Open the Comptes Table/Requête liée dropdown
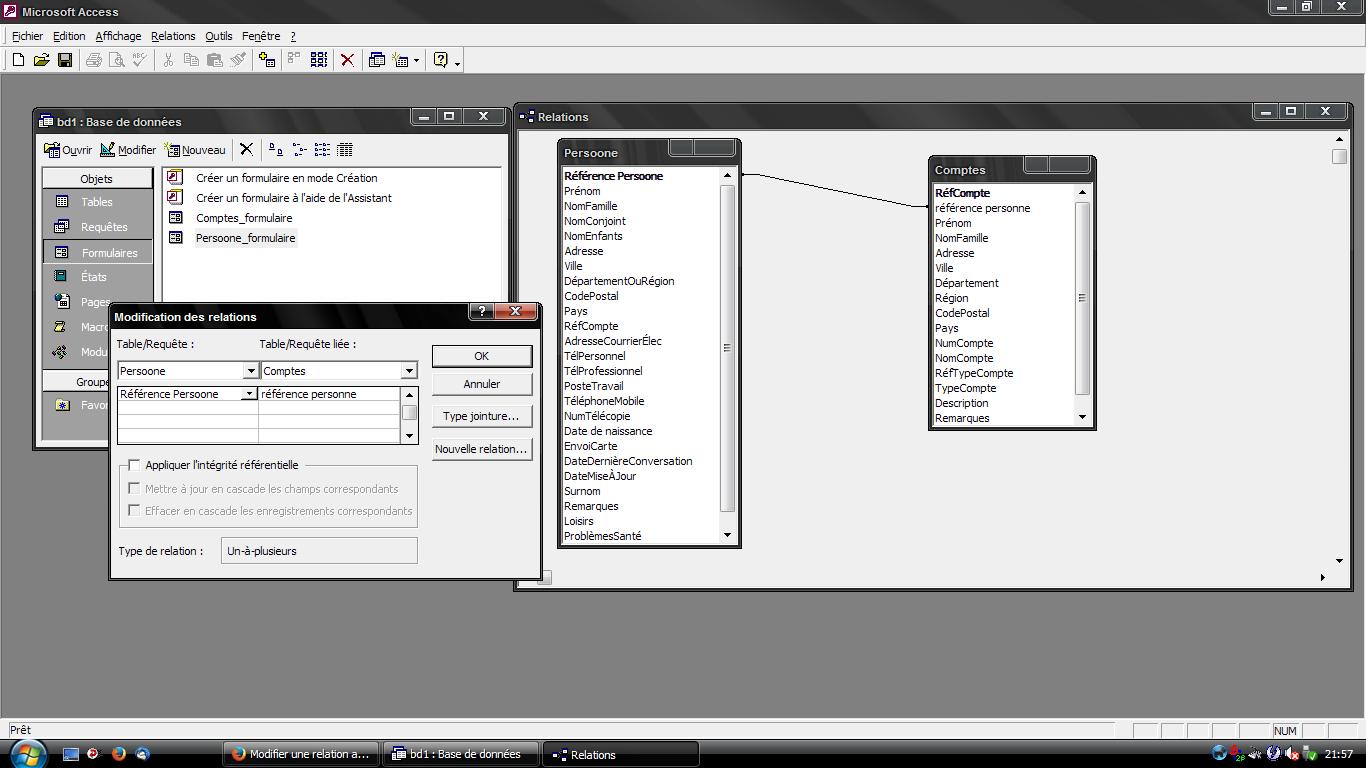Screen dimensions: 1366x768 pos(408,371)
